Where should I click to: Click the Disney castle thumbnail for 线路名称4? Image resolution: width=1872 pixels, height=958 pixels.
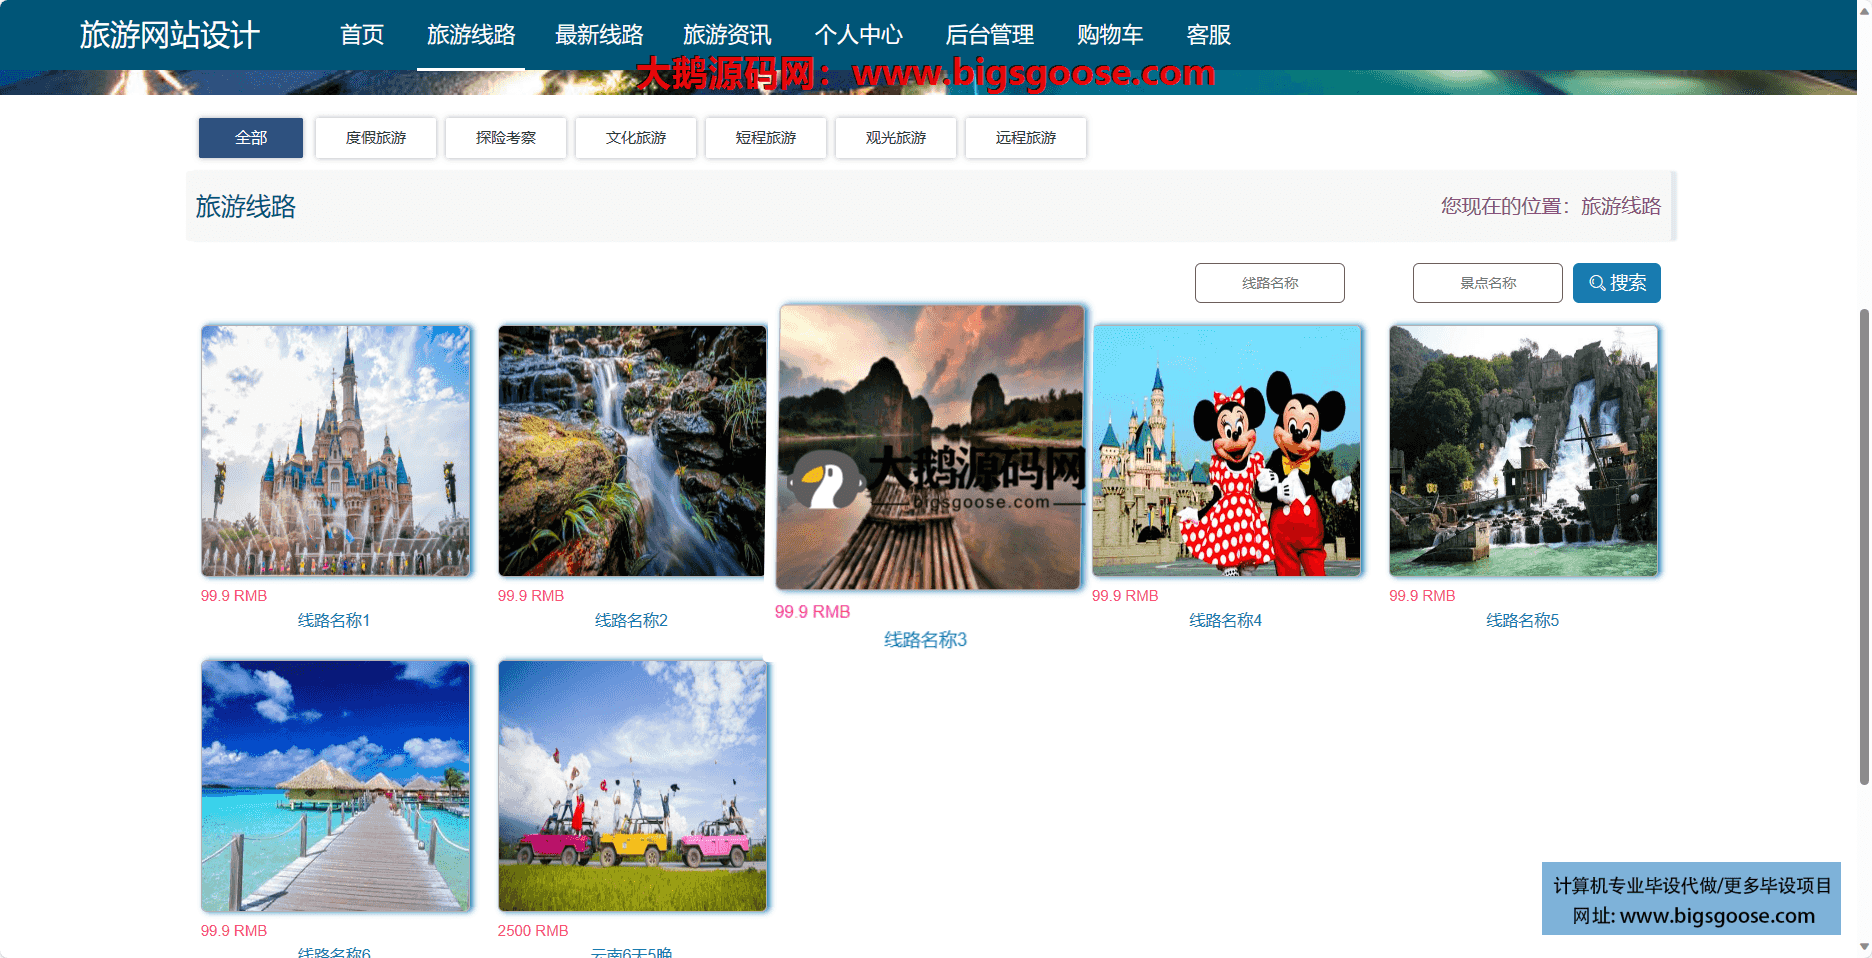pos(1227,450)
